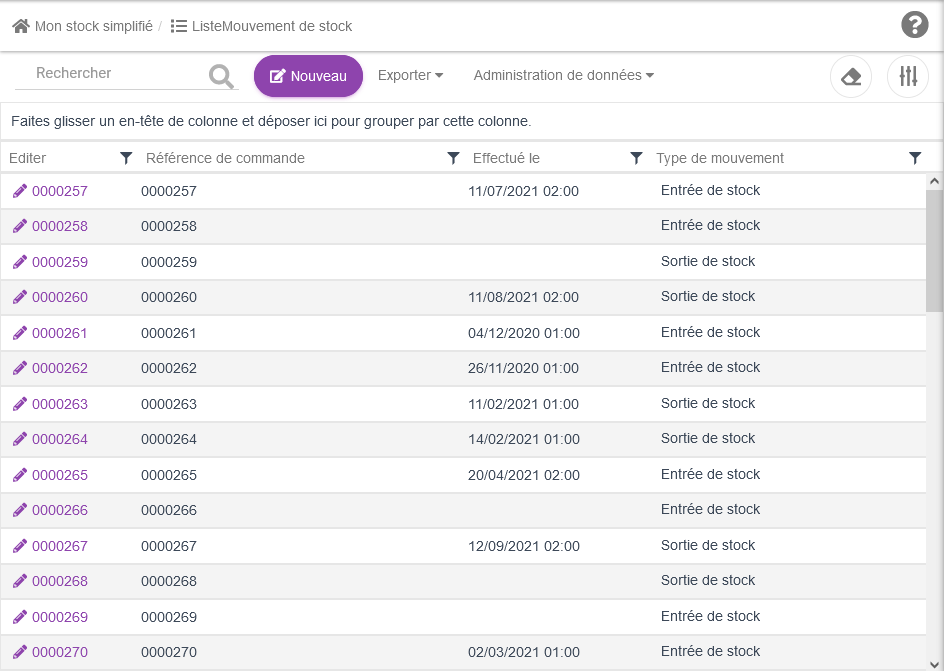This screenshot has width=944, height=671.
Task: Click the search magnifying glass icon
Action: pyautogui.click(x=221, y=76)
